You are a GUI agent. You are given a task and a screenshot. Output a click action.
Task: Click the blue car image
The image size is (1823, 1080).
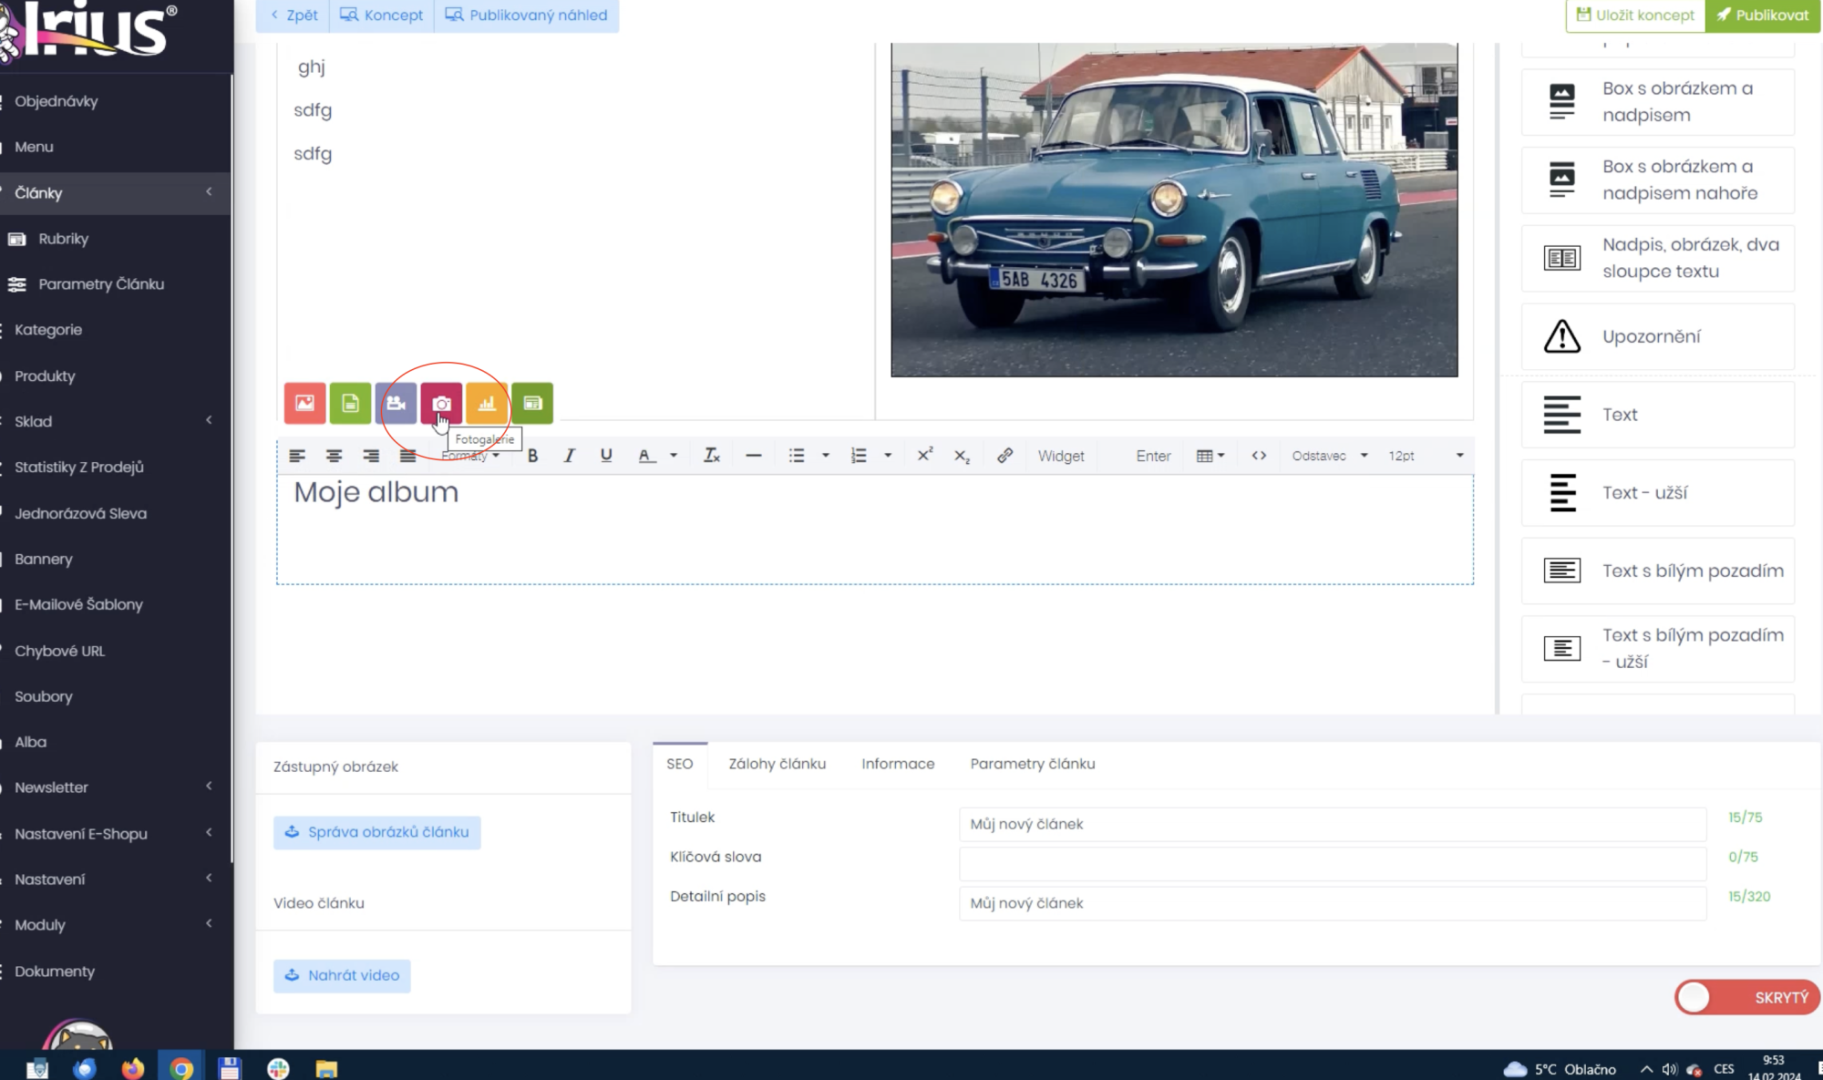[1174, 209]
